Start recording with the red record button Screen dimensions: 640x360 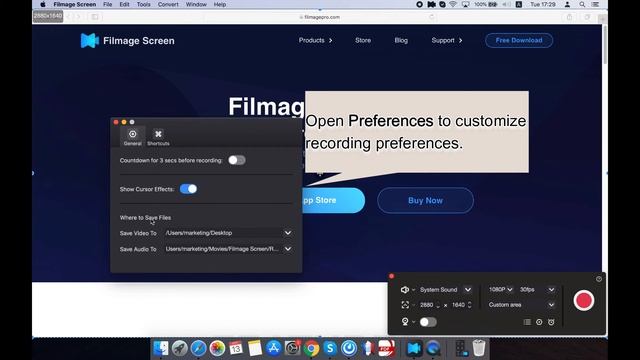click(x=584, y=301)
